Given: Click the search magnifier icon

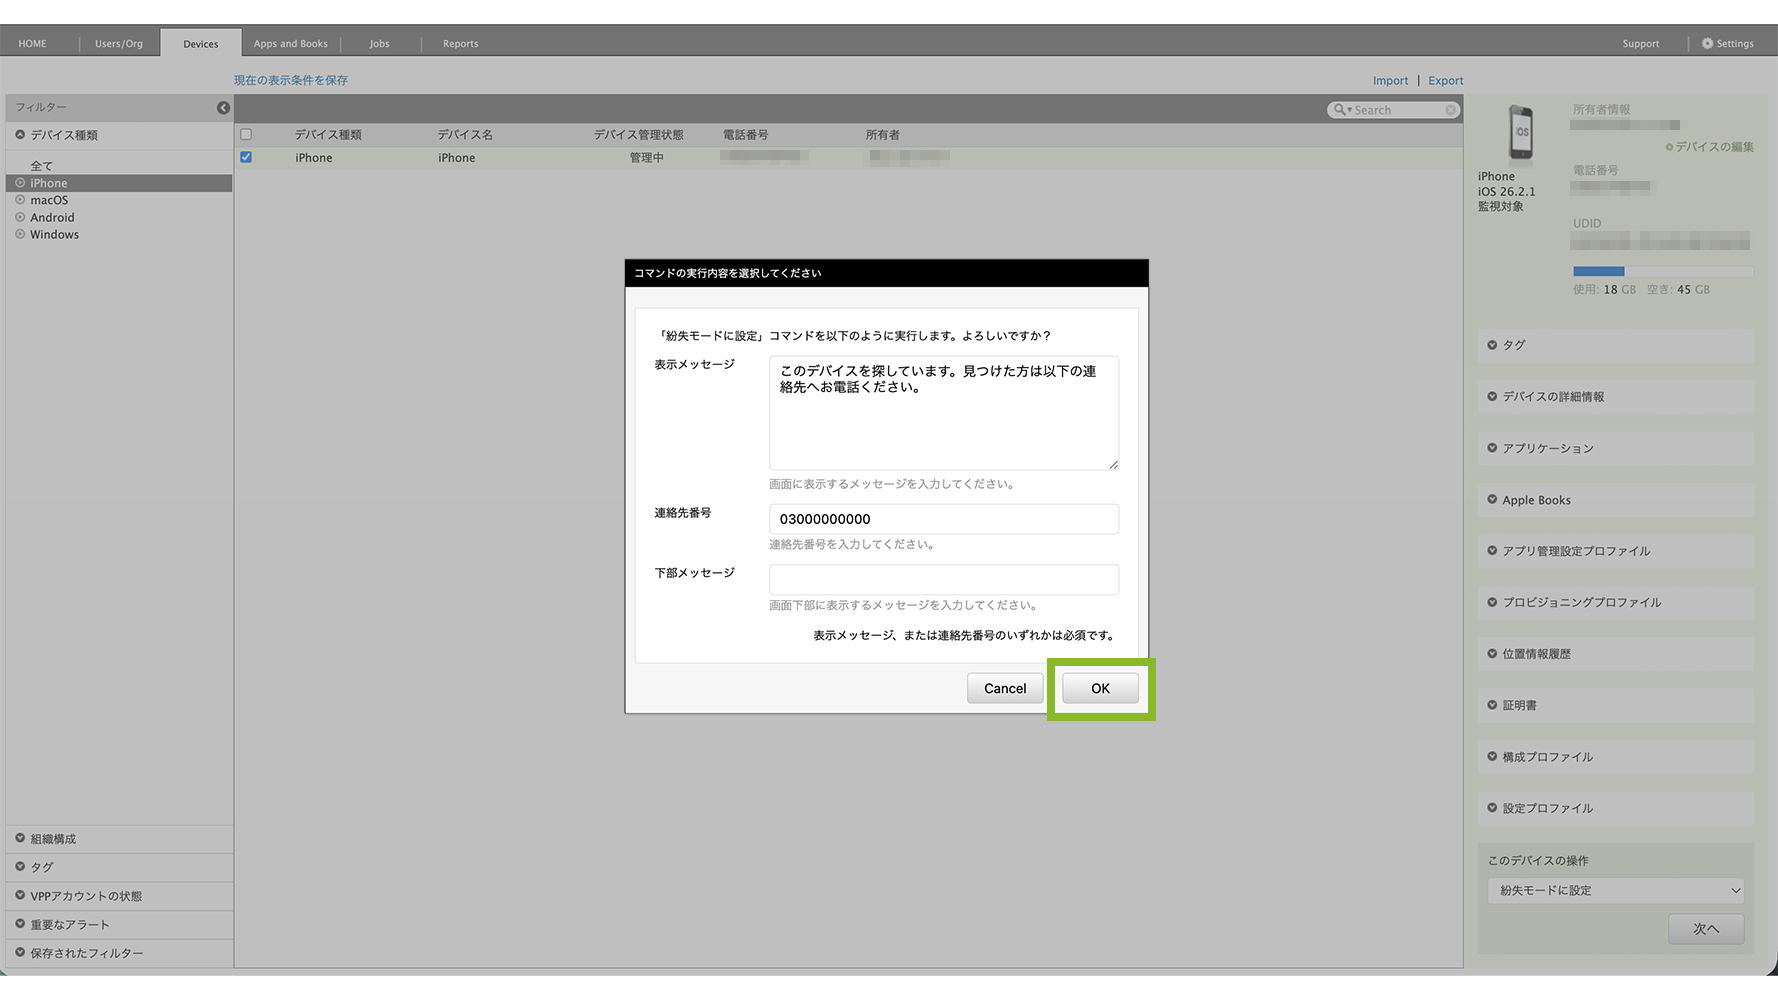Looking at the screenshot, I should [1339, 110].
